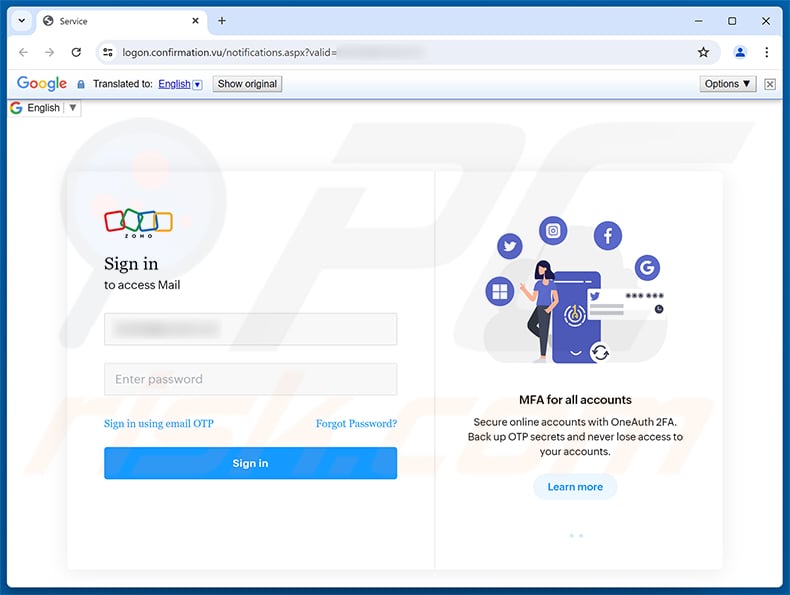Click the Zoho logo
The height and width of the screenshot is (595, 790).
(139, 223)
